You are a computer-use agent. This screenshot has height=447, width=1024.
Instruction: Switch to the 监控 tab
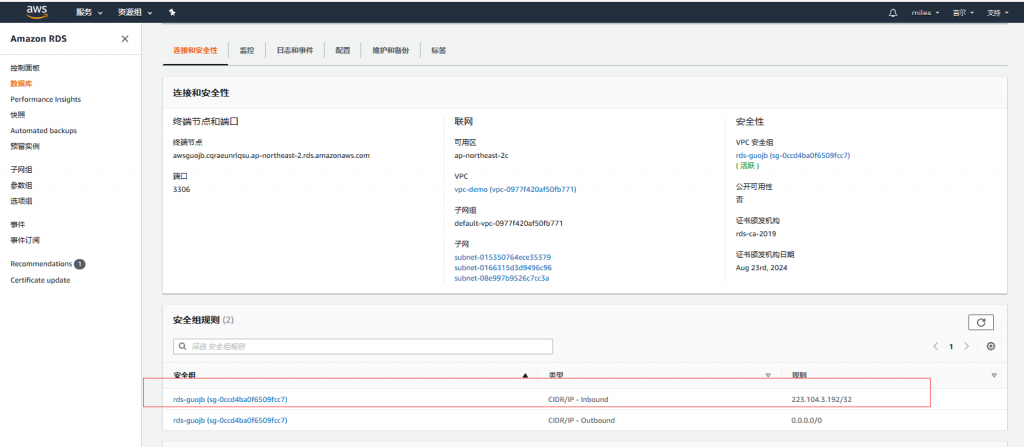pyautogui.click(x=246, y=50)
